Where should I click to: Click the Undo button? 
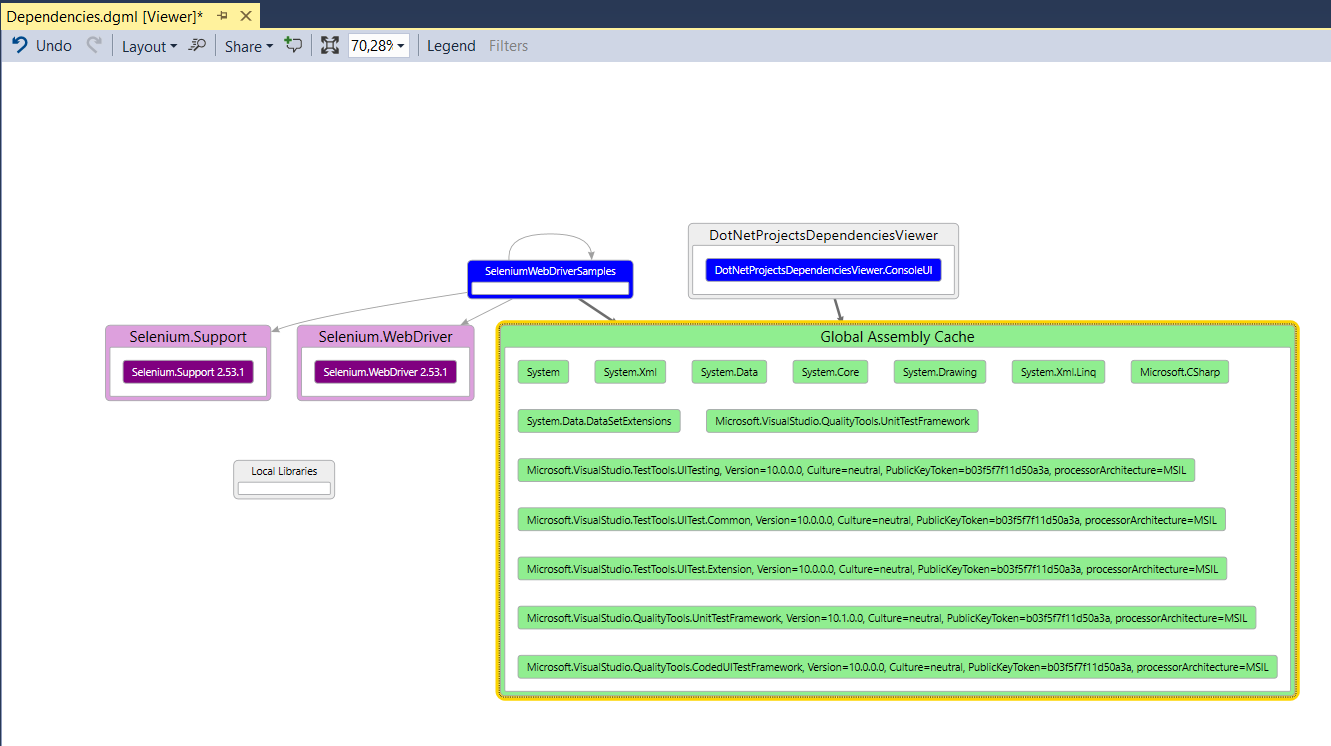click(x=41, y=46)
